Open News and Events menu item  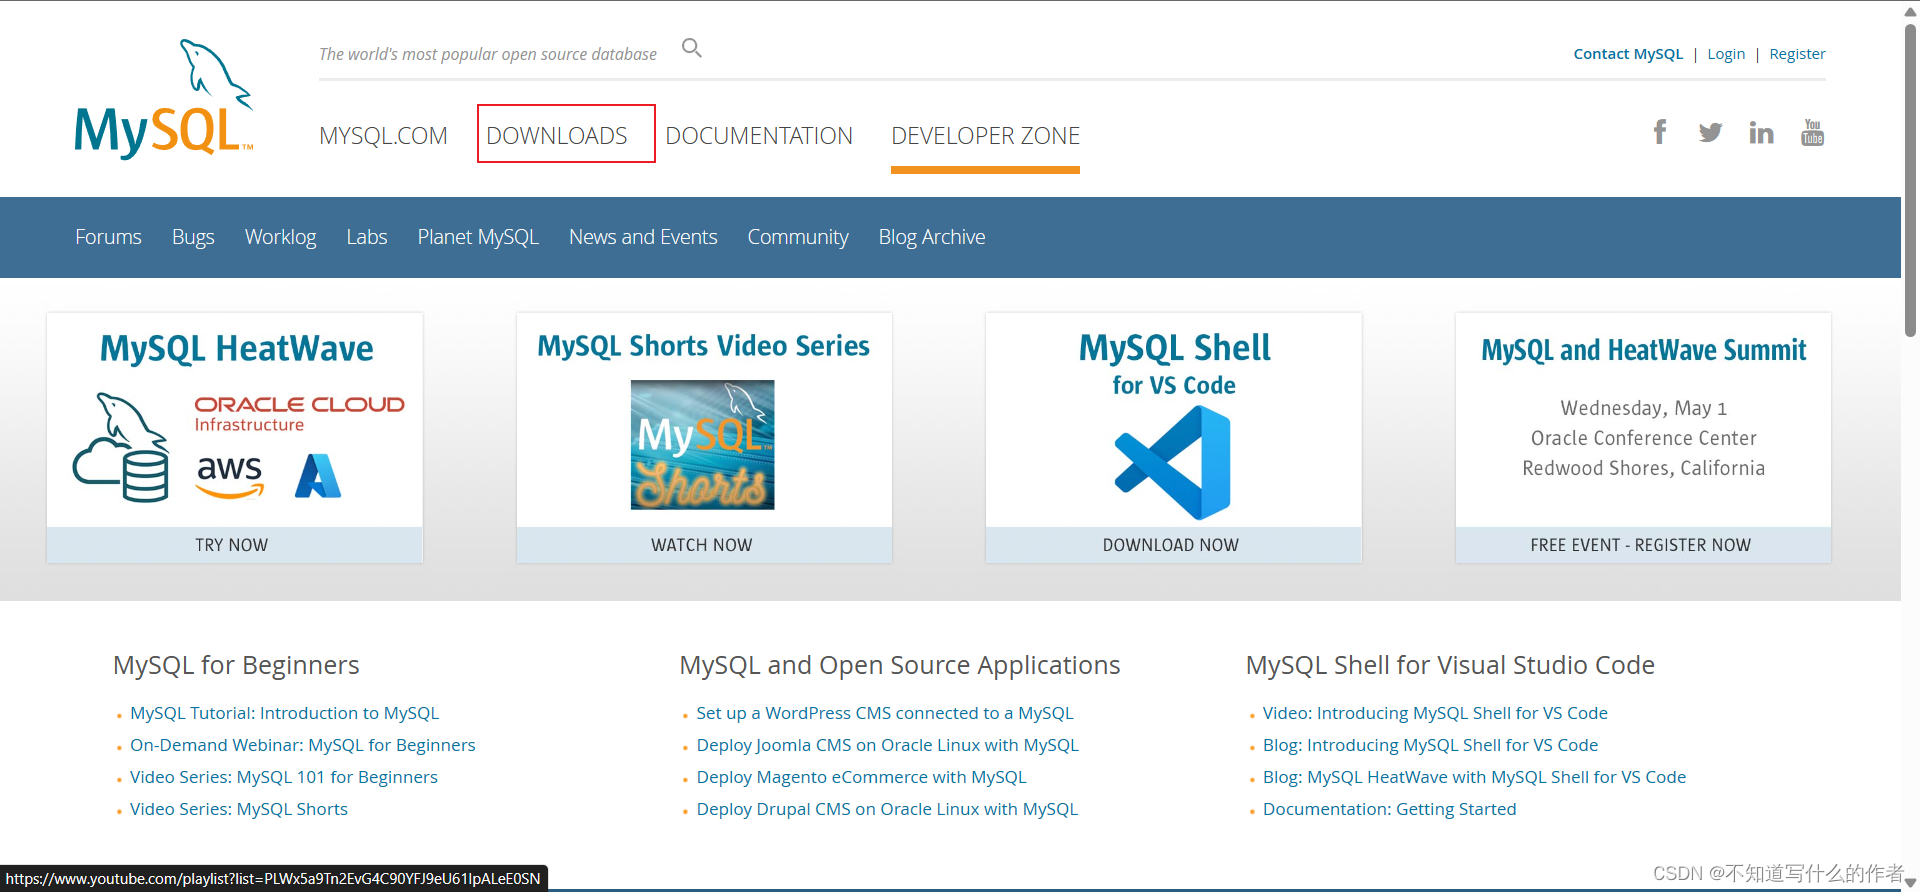[x=643, y=237]
